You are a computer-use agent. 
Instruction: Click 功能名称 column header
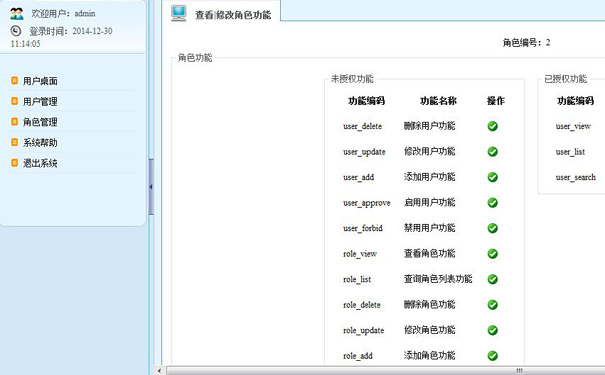point(438,101)
